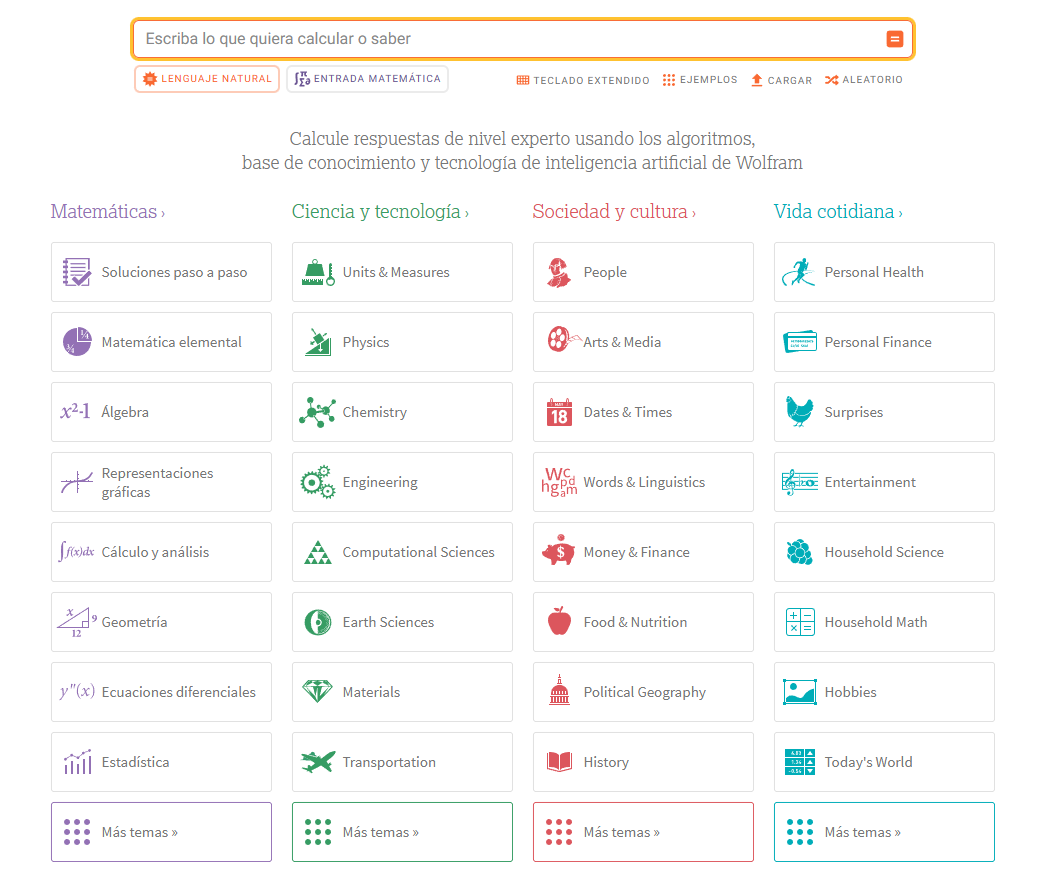The height and width of the screenshot is (879, 1044).
Task: Expand the Matemáticas category heading
Action: point(107,211)
